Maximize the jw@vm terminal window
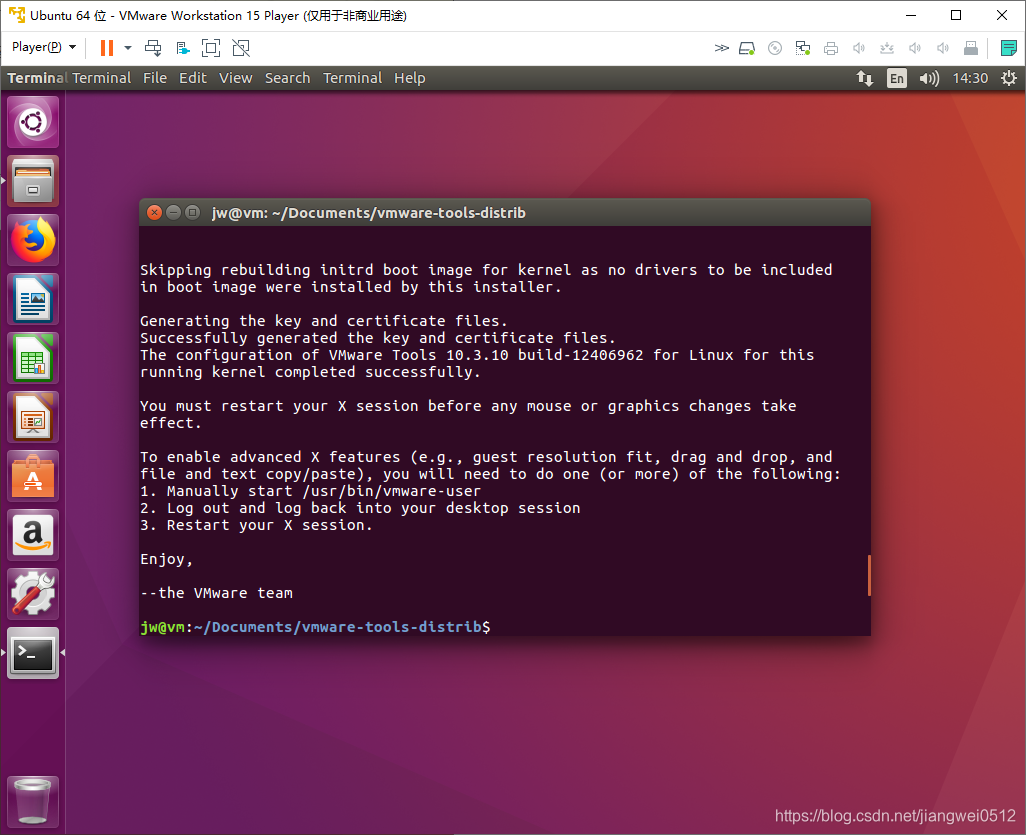This screenshot has height=835, width=1026. pos(192,213)
